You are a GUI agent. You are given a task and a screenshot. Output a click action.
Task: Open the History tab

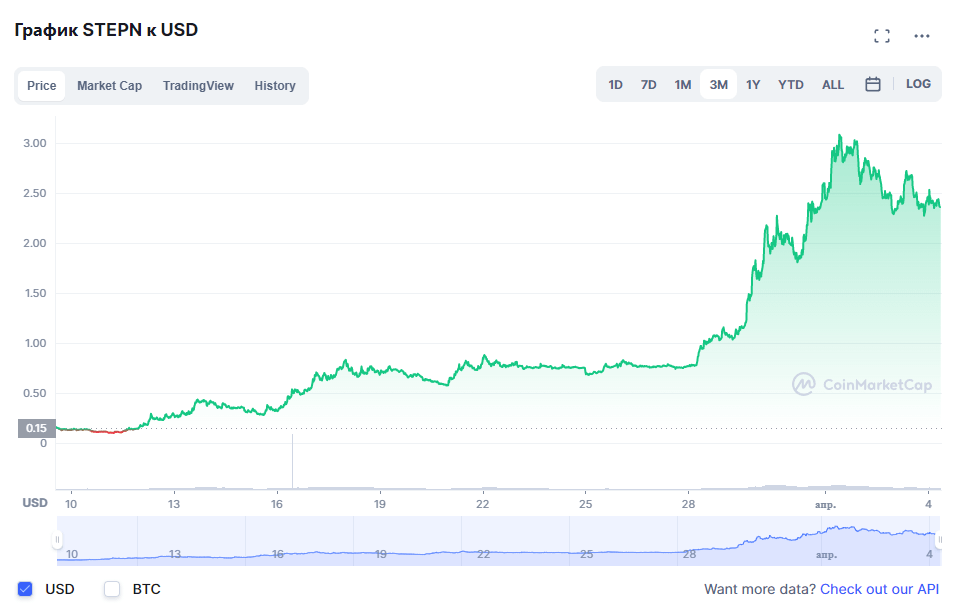(x=275, y=86)
